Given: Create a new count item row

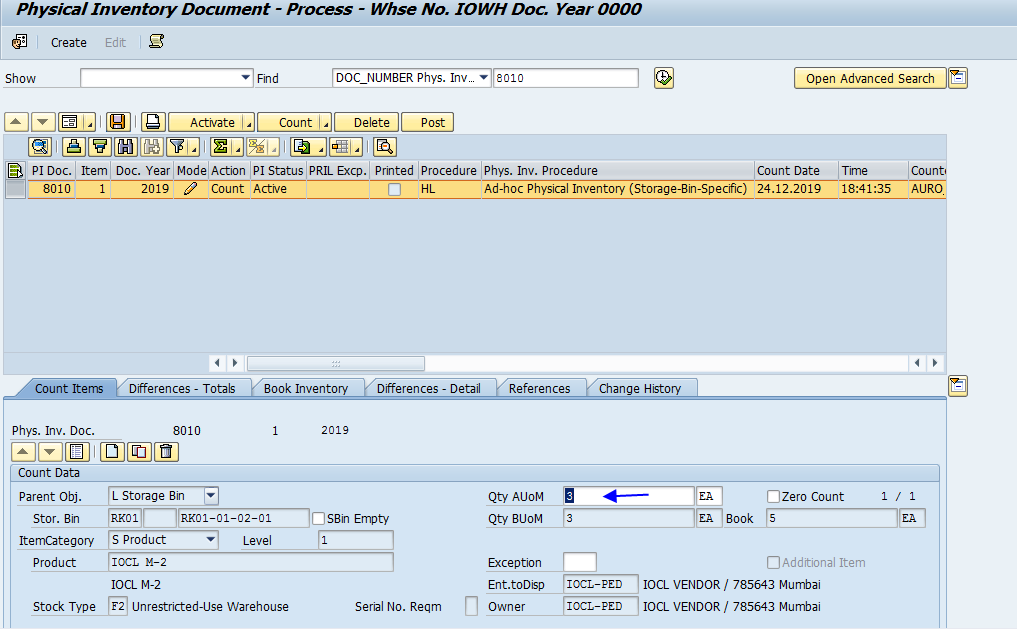Looking at the screenshot, I should 112,452.
